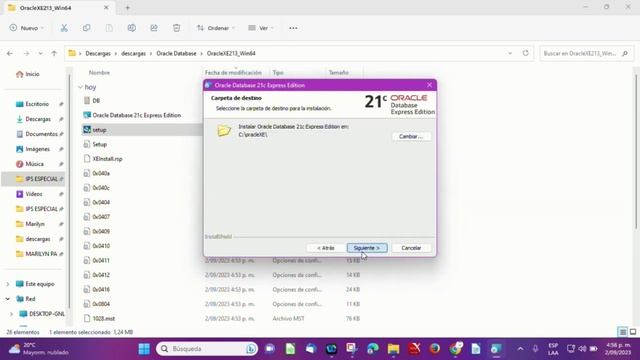Click Cancelar in Oracle installer dialog
The height and width of the screenshot is (360, 640).
[x=411, y=248]
